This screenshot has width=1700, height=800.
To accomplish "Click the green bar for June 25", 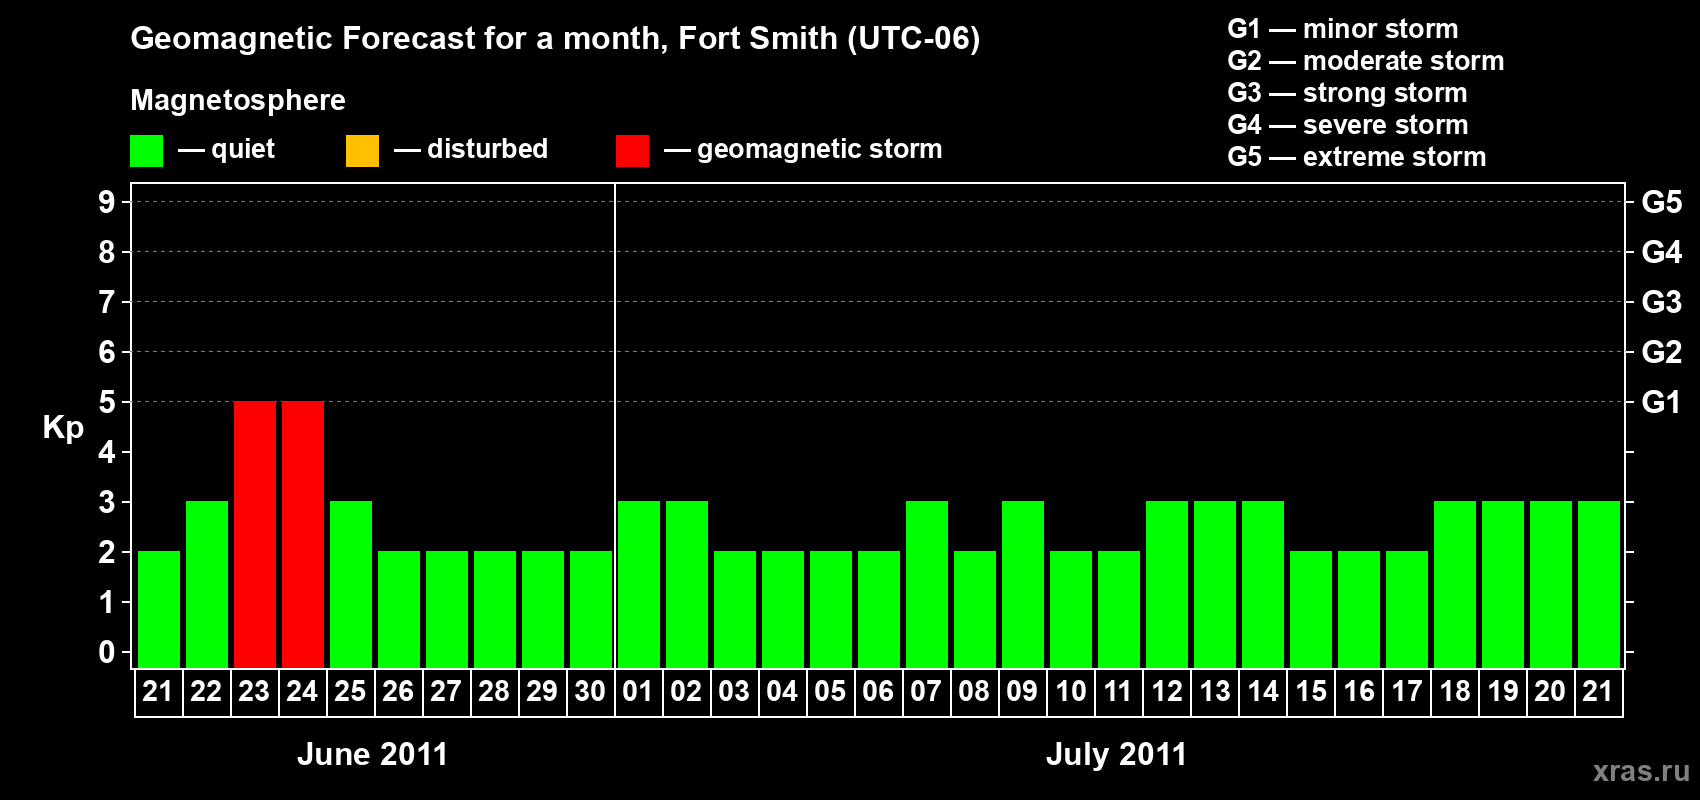I will coord(351,584).
